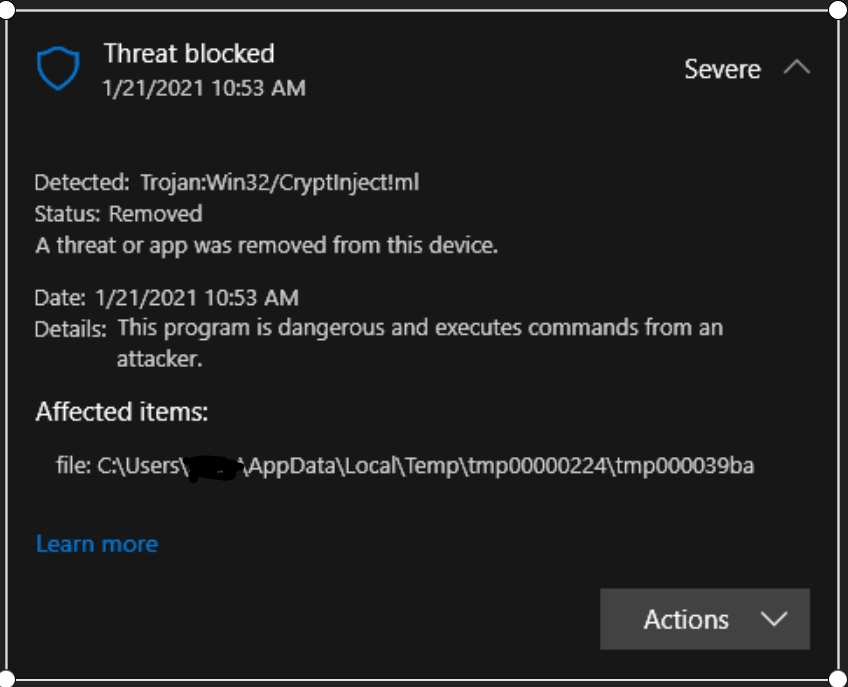Screen dimensions: 848x687
Task: Click the Details description about attacker commands
Action: pyautogui.click(x=419, y=328)
